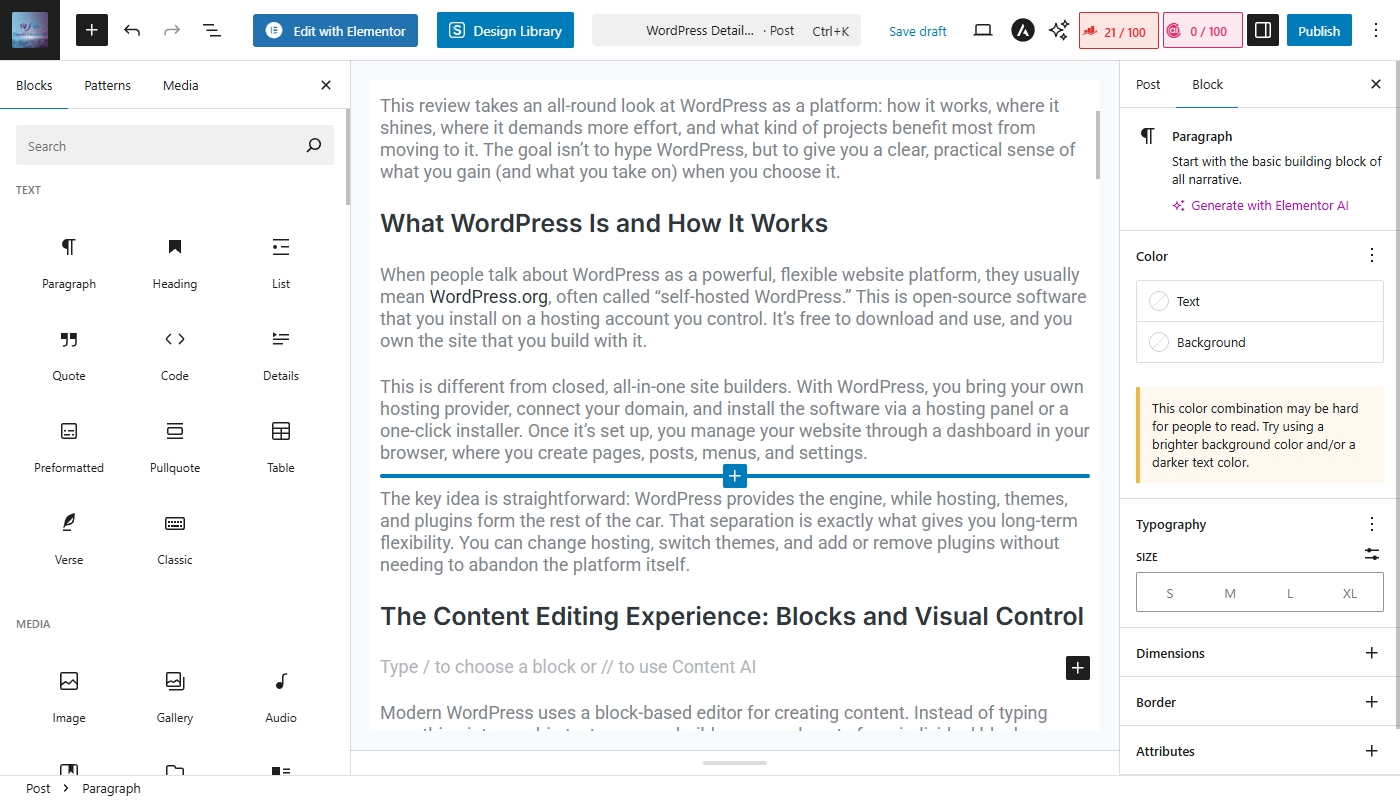This screenshot has width=1400, height=800.
Task: Open Typography options three-dot menu
Action: point(1371,524)
